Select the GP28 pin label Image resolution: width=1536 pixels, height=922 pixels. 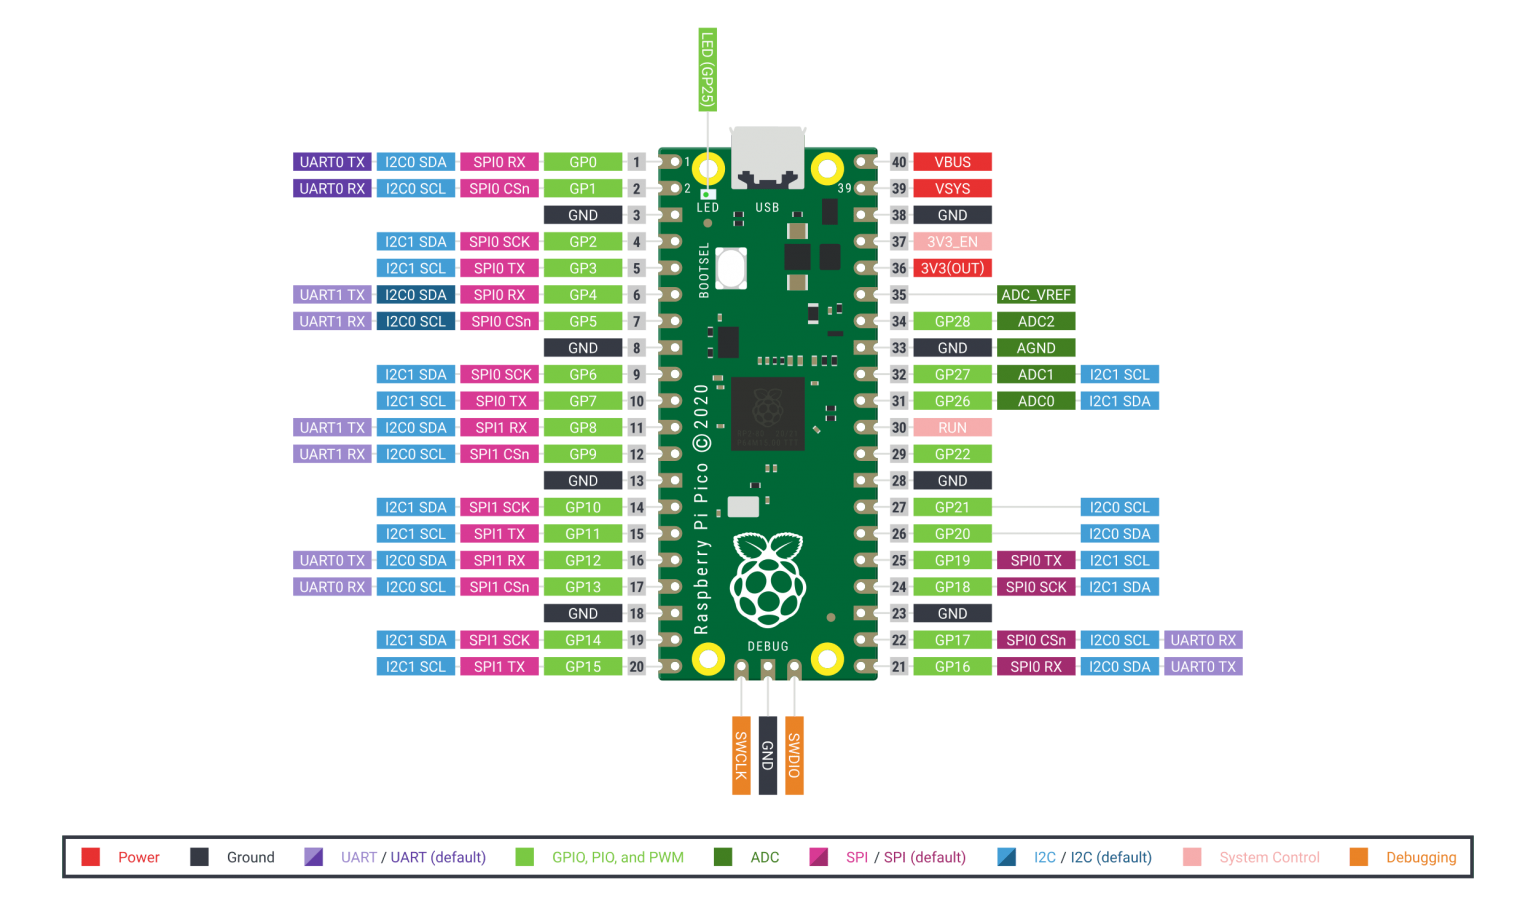click(x=952, y=322)
